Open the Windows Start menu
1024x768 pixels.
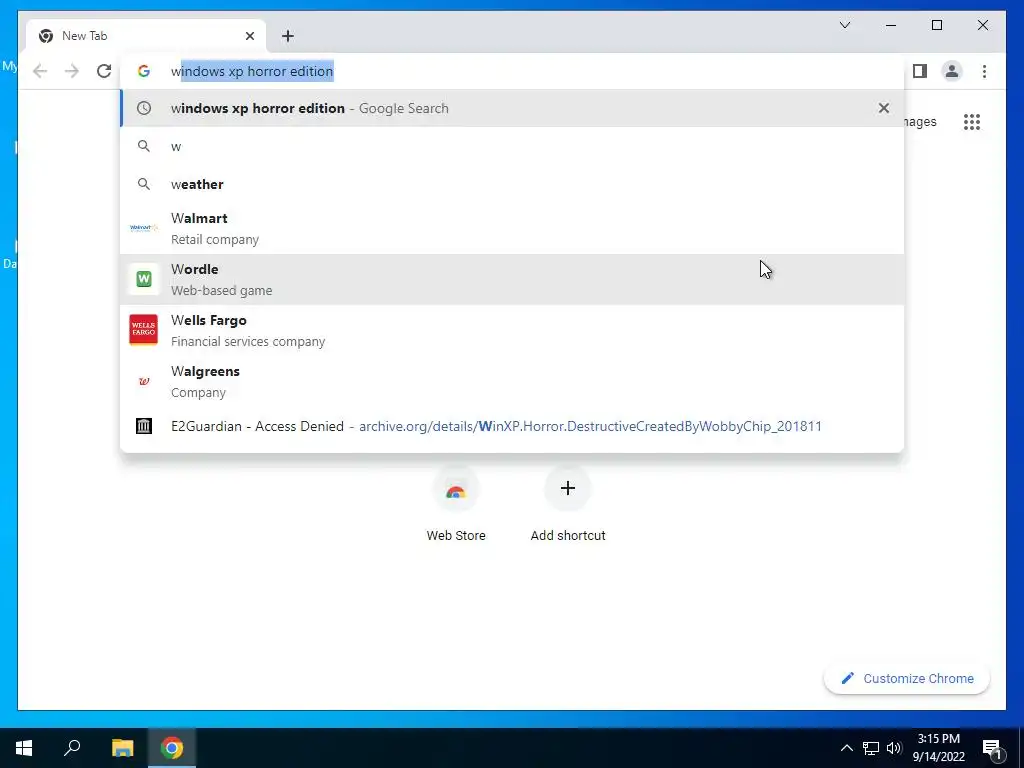click(24, 748)
